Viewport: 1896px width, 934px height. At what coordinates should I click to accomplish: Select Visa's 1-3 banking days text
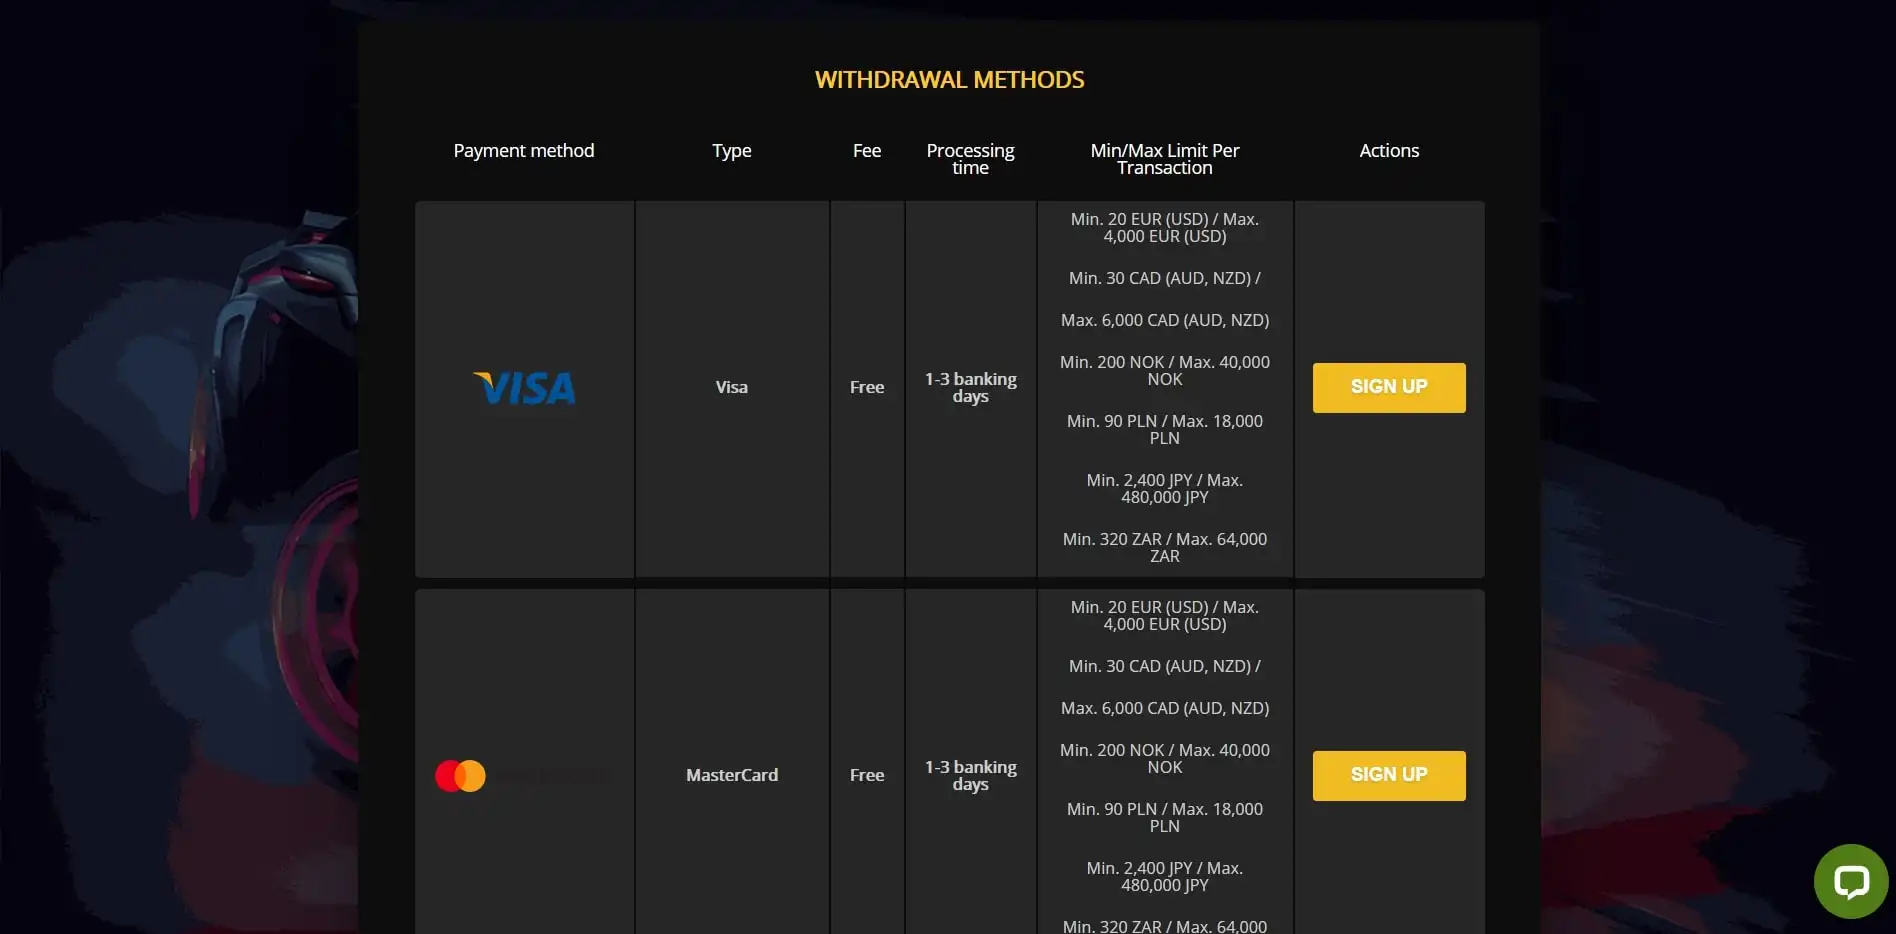click(x=970, y=388)
